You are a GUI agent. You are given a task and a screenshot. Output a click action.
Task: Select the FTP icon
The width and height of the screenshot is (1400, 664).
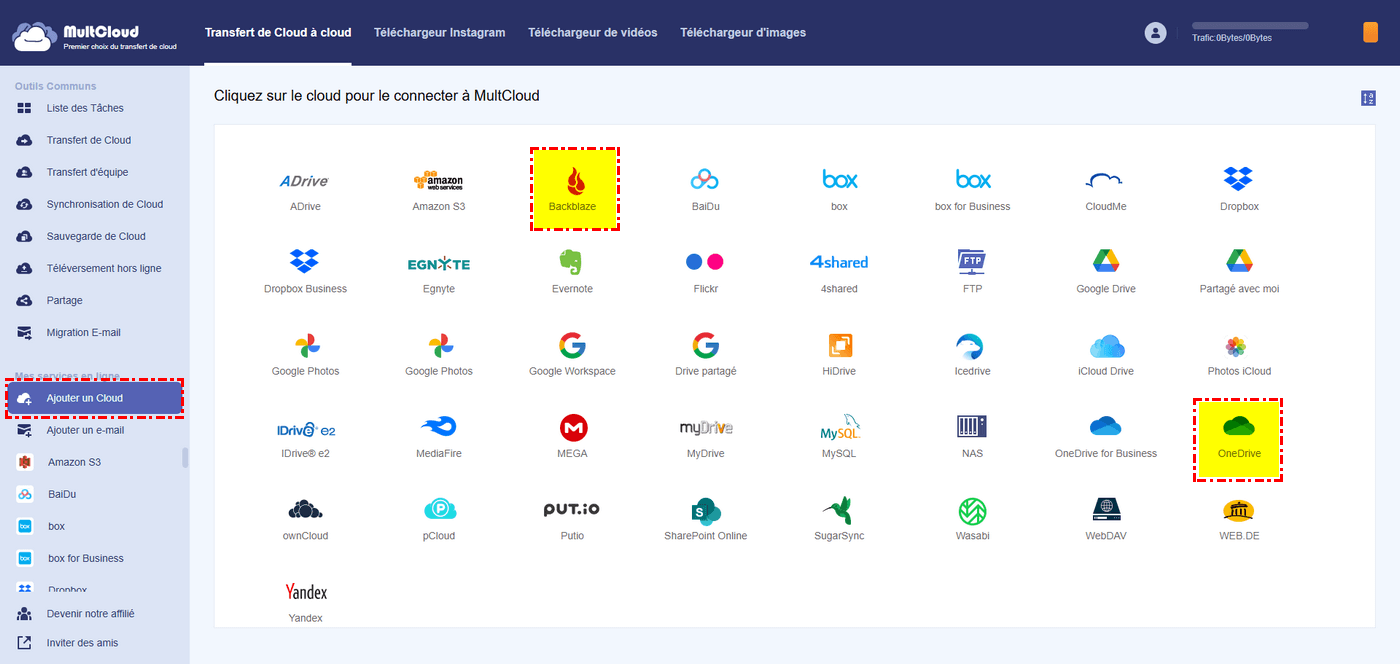pyautogui.click(x=972, y=262)
